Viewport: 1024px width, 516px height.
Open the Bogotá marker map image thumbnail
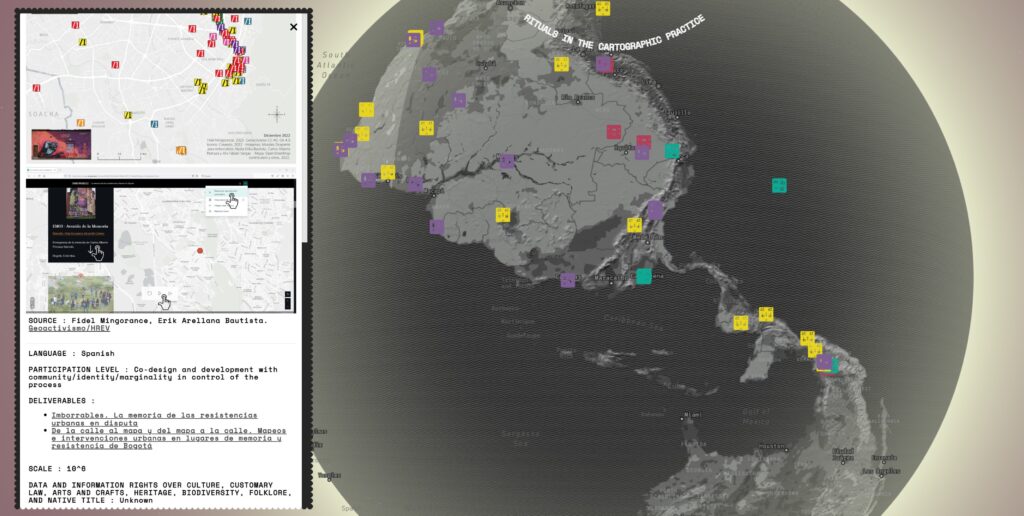(161, 88)
